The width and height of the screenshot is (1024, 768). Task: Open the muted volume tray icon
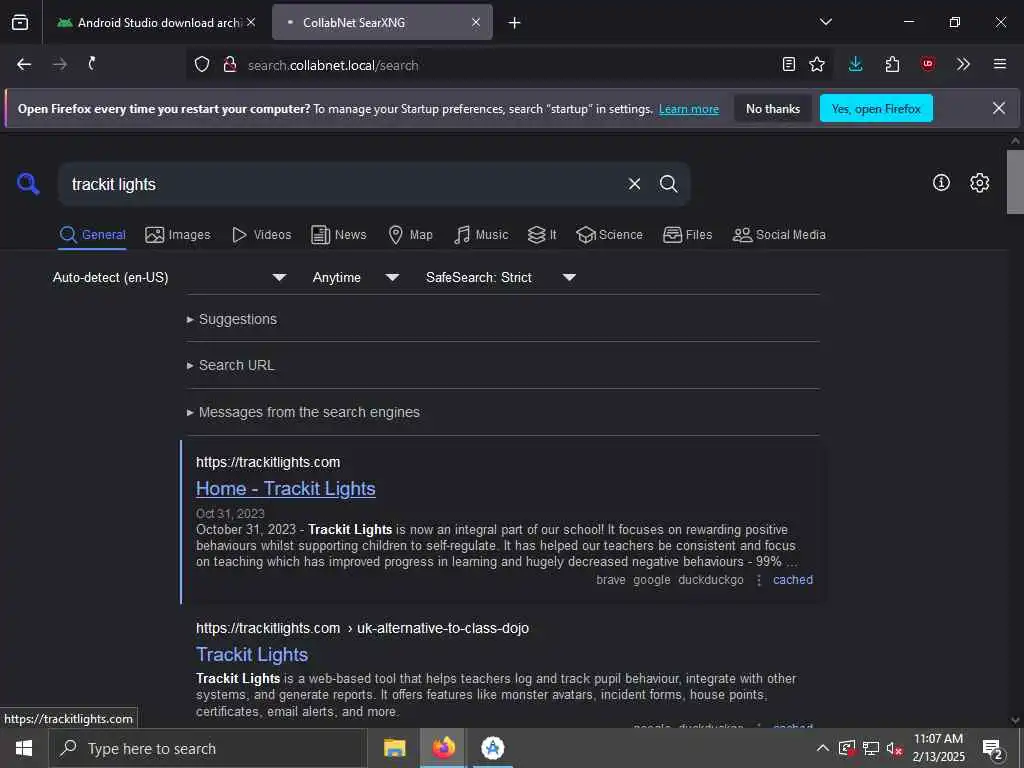pyautogui.click(x=895, y=748)
